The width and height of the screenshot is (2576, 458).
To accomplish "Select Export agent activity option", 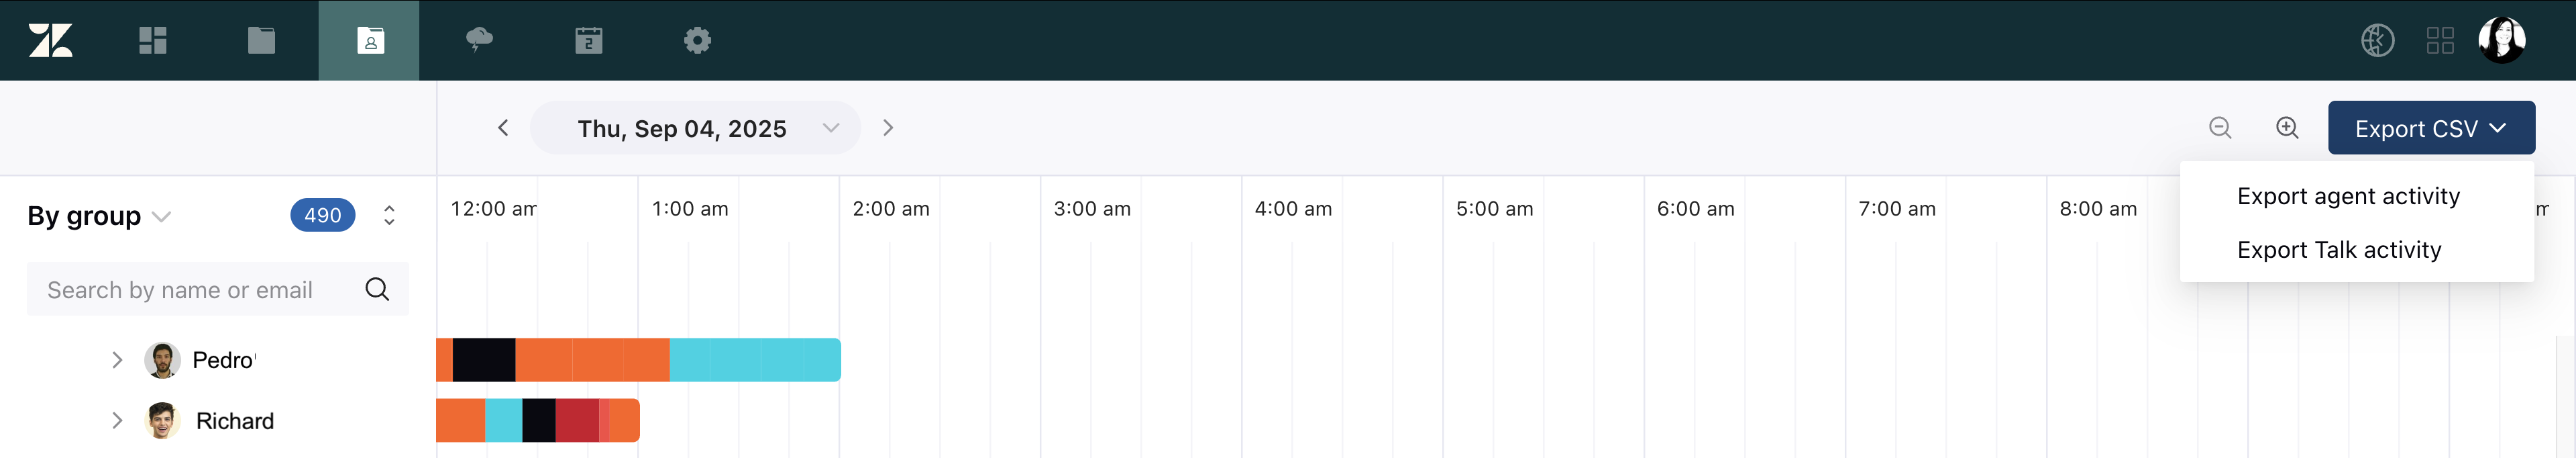I will click(2348, 196).
